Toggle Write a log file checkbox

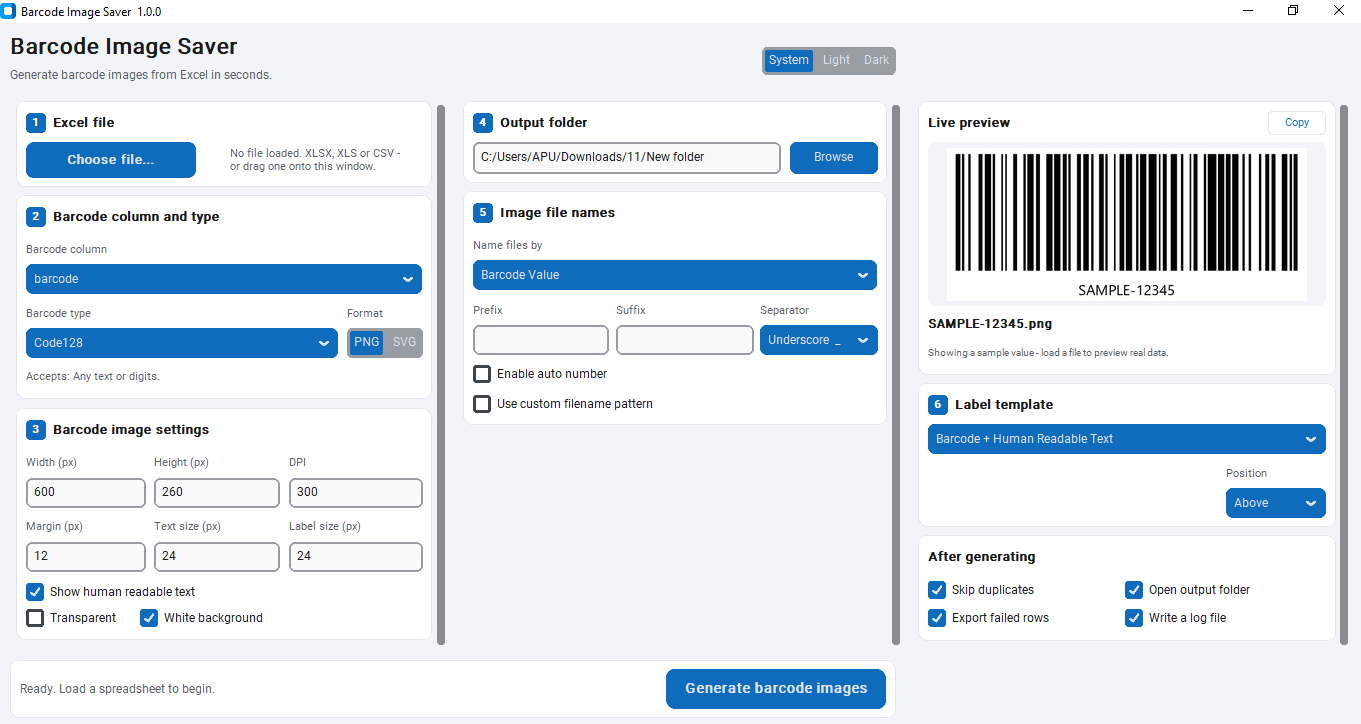coord(1134,618)
